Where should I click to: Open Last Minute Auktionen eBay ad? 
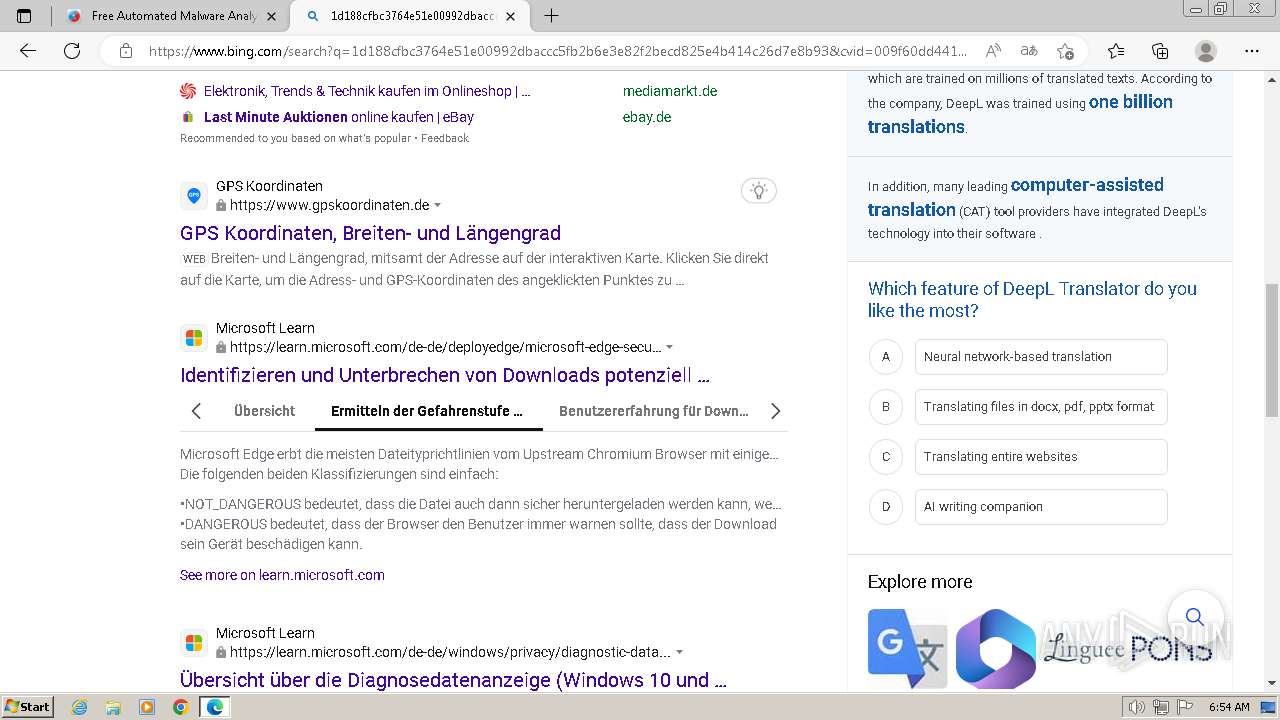pos(339,117)
